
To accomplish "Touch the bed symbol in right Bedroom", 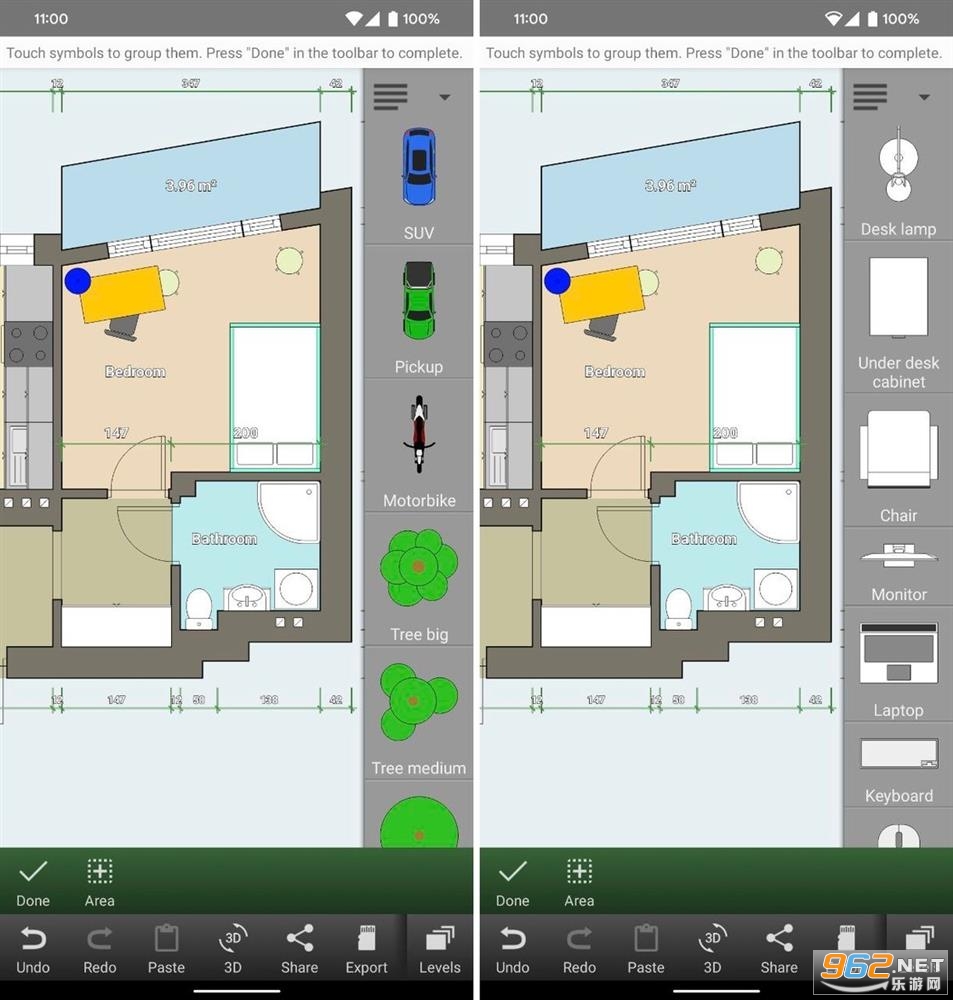I will (755, 397).
